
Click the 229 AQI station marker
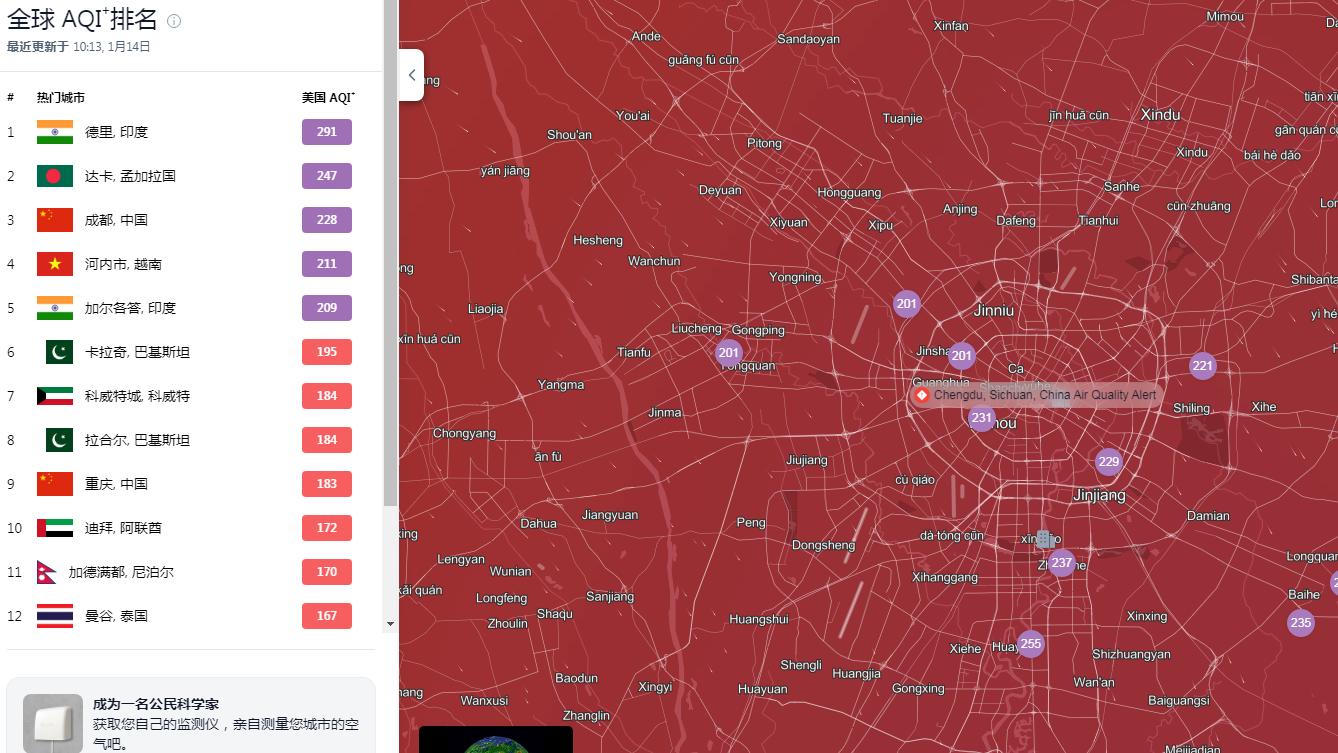coord(1108,462)
